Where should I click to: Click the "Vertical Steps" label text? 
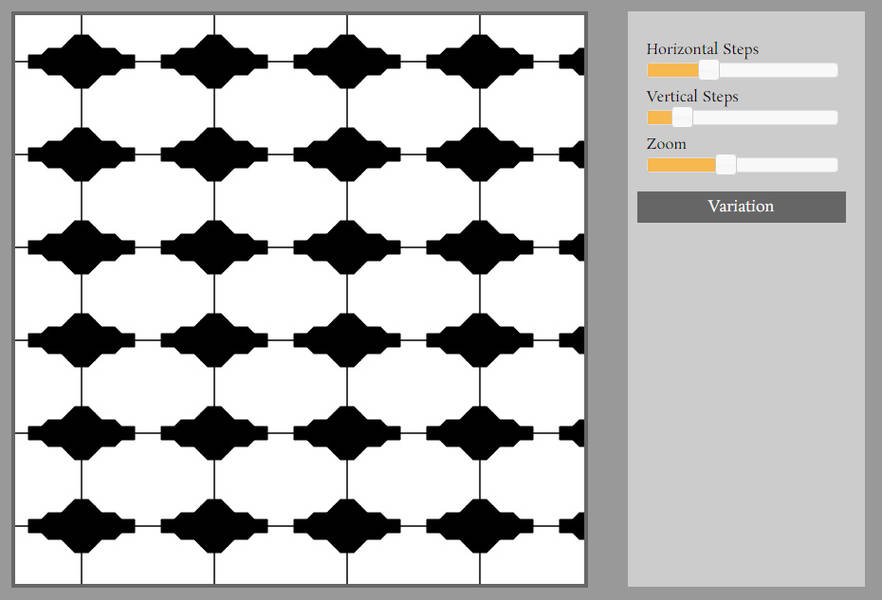click(692, 97)
